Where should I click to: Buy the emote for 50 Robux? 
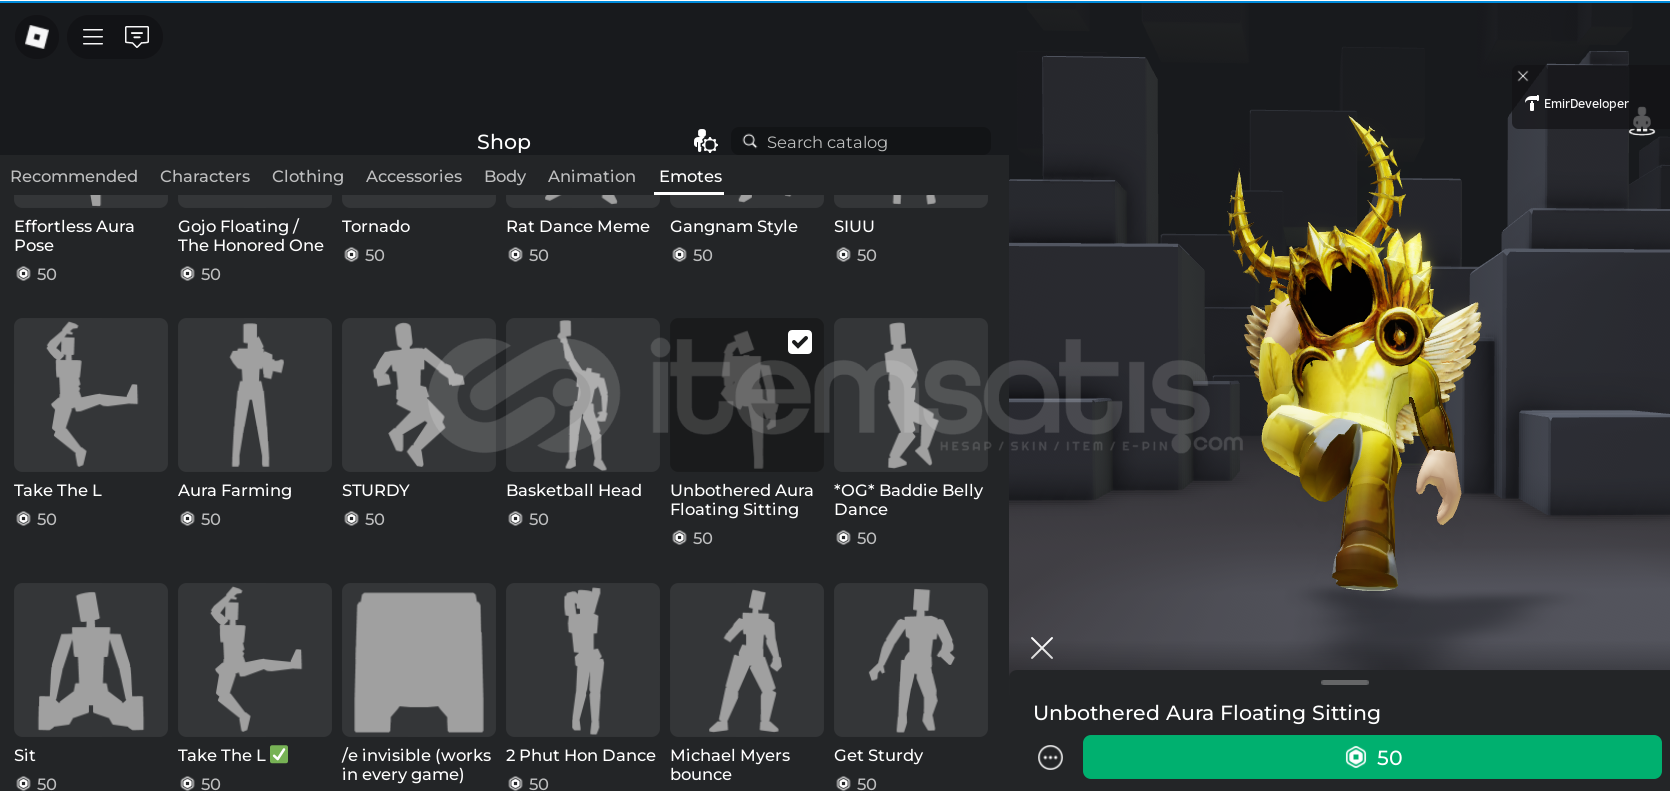[x=1372, y=757]
